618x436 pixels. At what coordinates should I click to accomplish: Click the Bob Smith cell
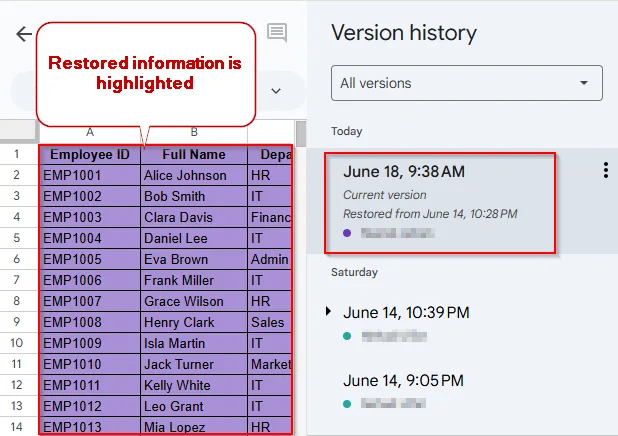pyautogui.click(x=194, y=196)
